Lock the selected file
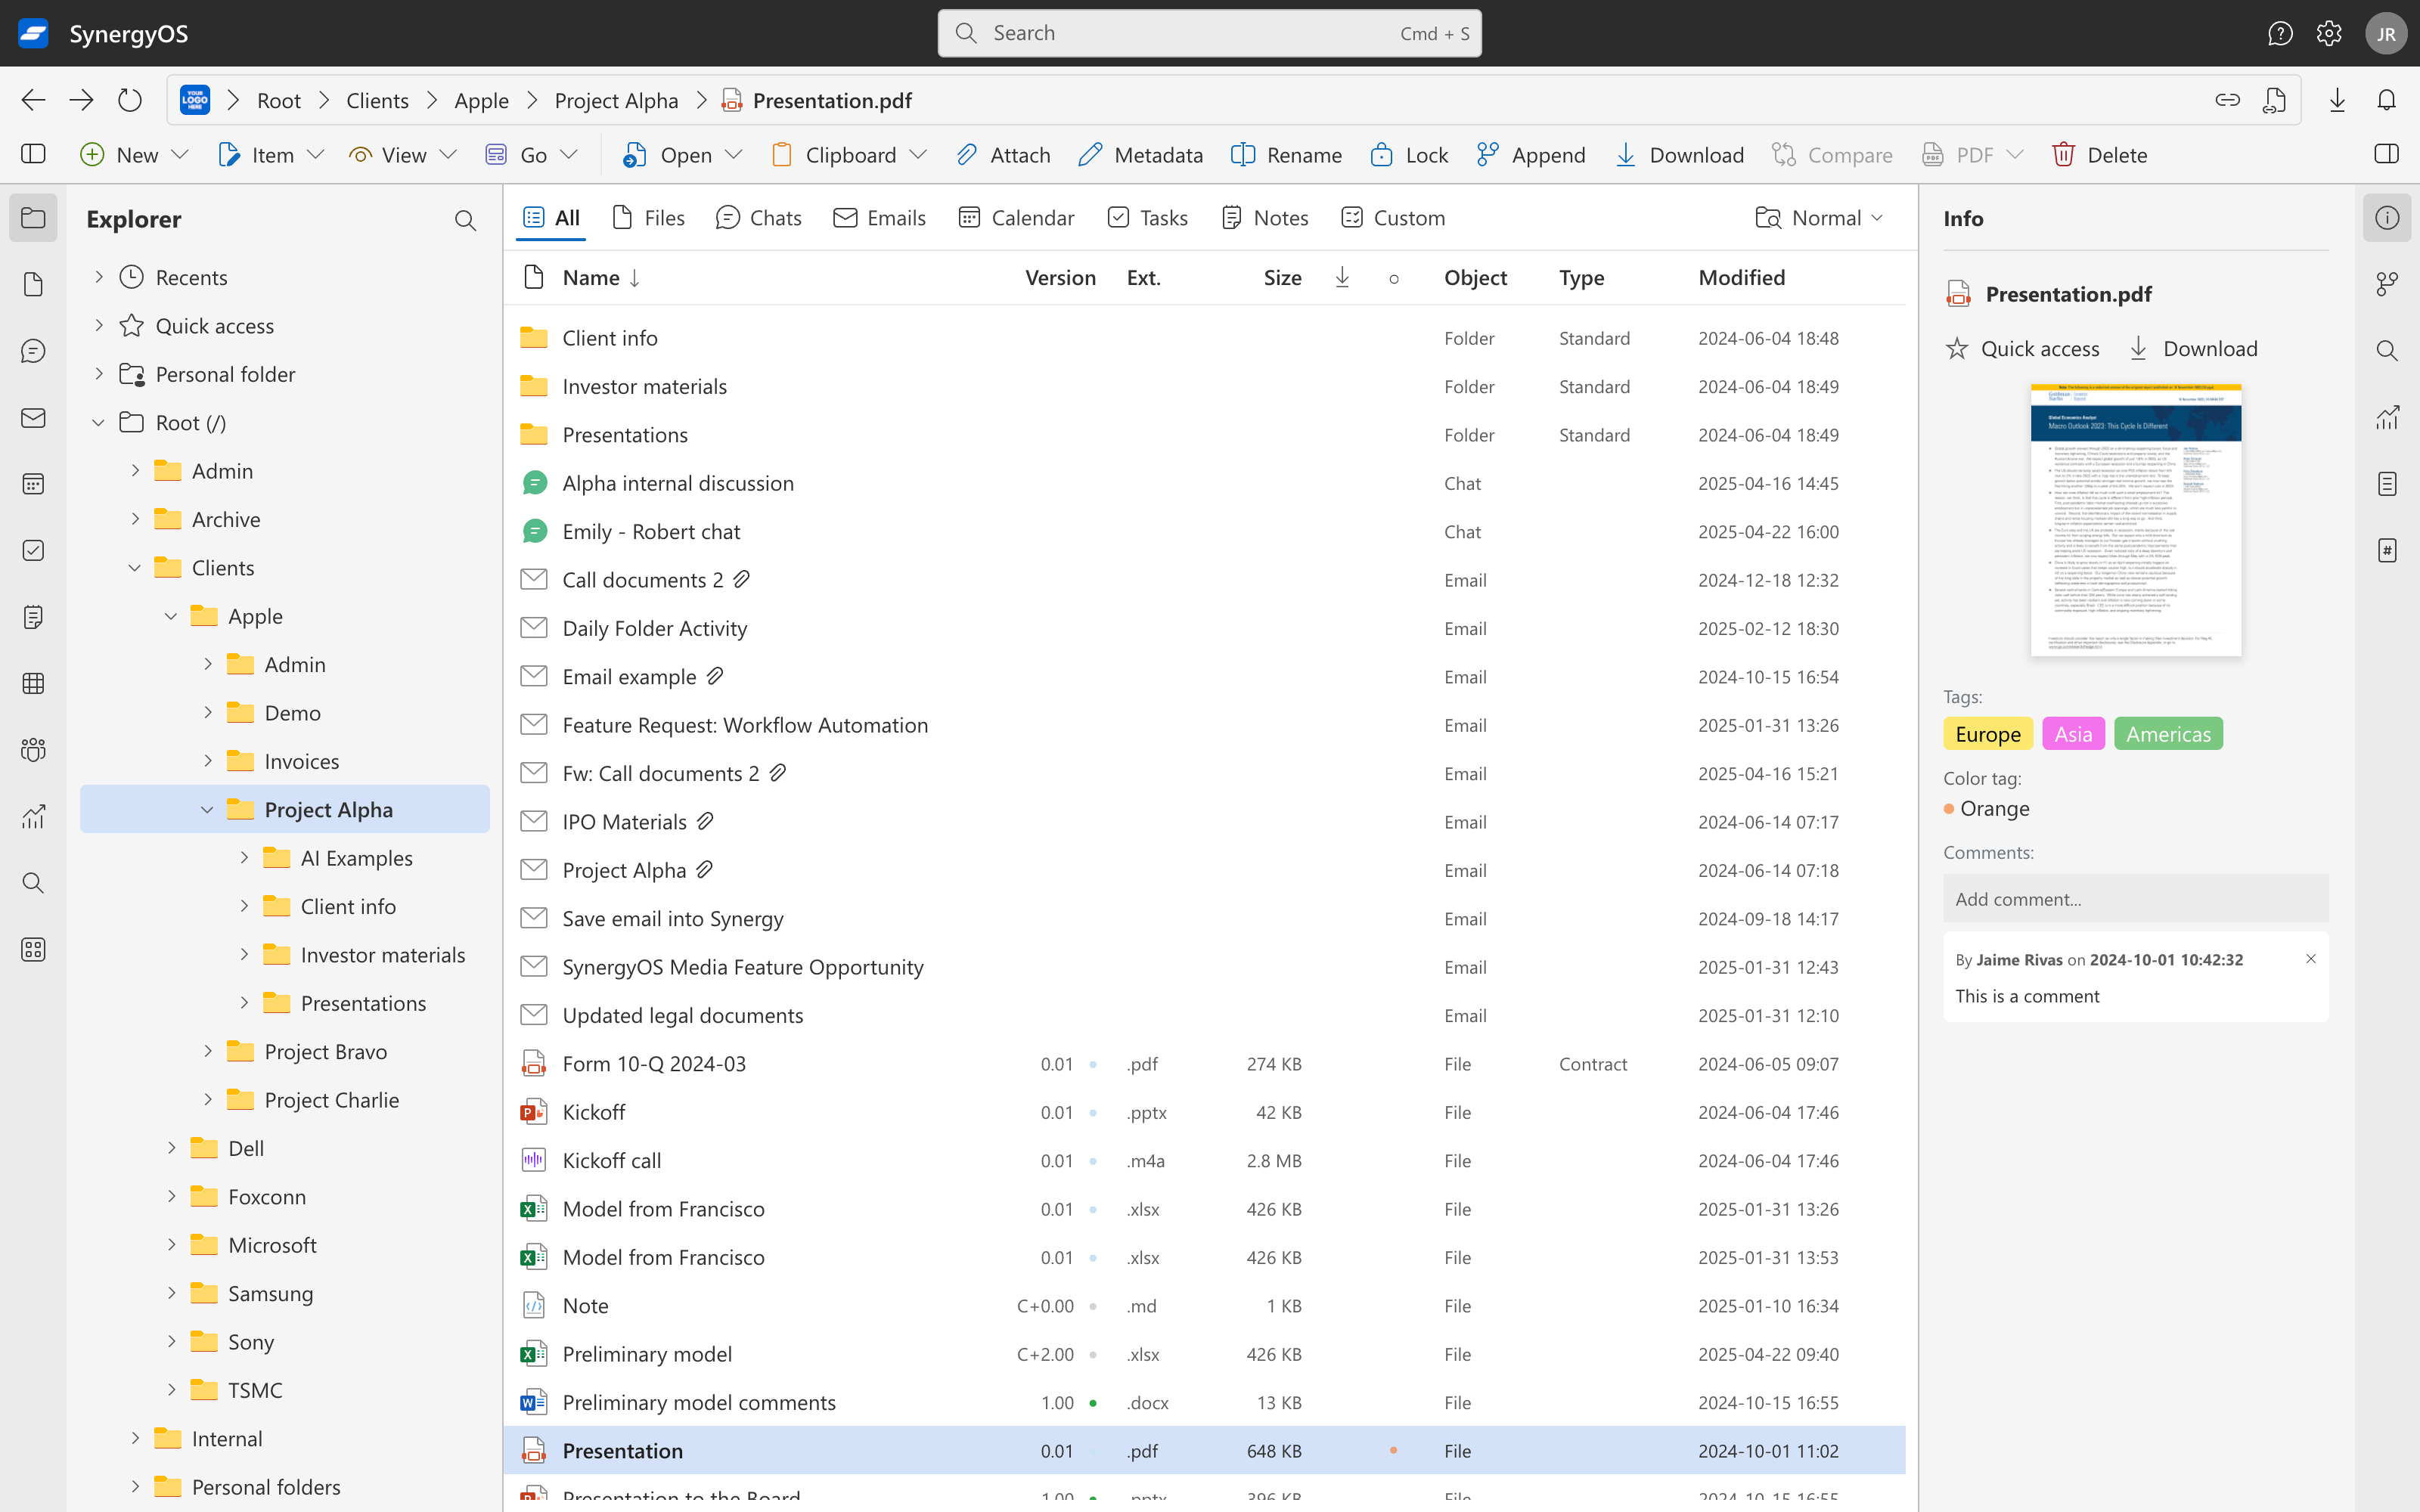This screenshot has height=1512, width=2420. (x=1409, y=155)
